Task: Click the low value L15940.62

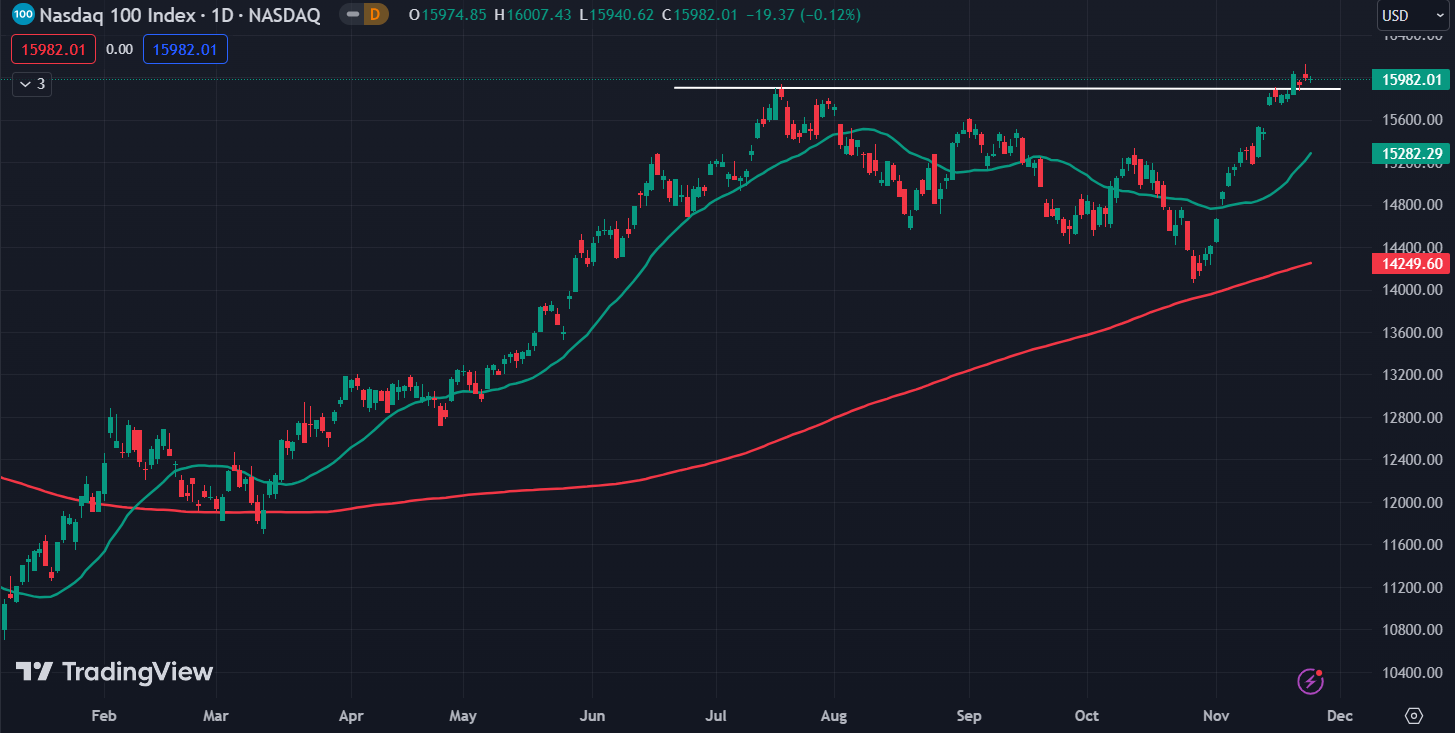Action: tap(619, 15)
